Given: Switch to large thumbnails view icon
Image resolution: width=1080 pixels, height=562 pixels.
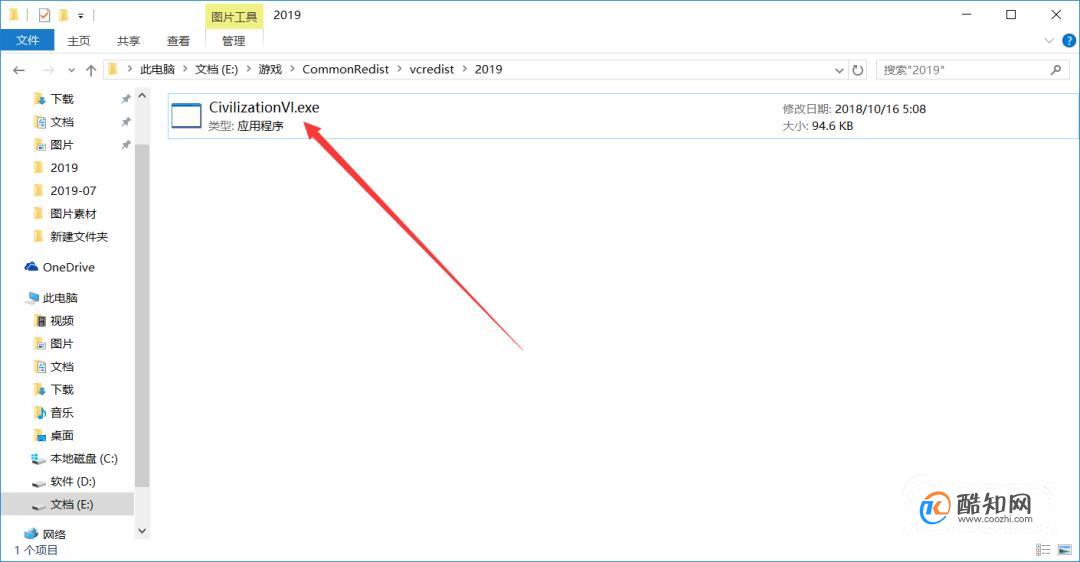Looking at the screenshot, I should coord(1065,550).
